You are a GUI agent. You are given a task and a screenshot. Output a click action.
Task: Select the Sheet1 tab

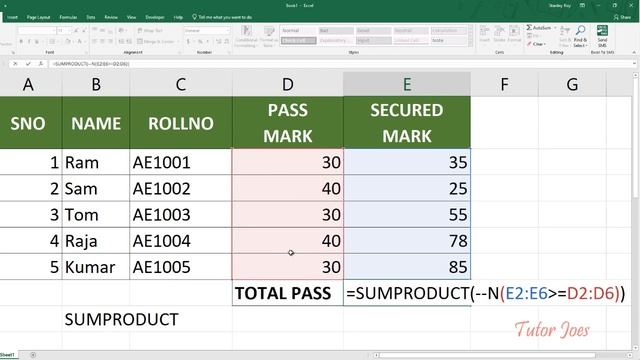pos(7,355)
